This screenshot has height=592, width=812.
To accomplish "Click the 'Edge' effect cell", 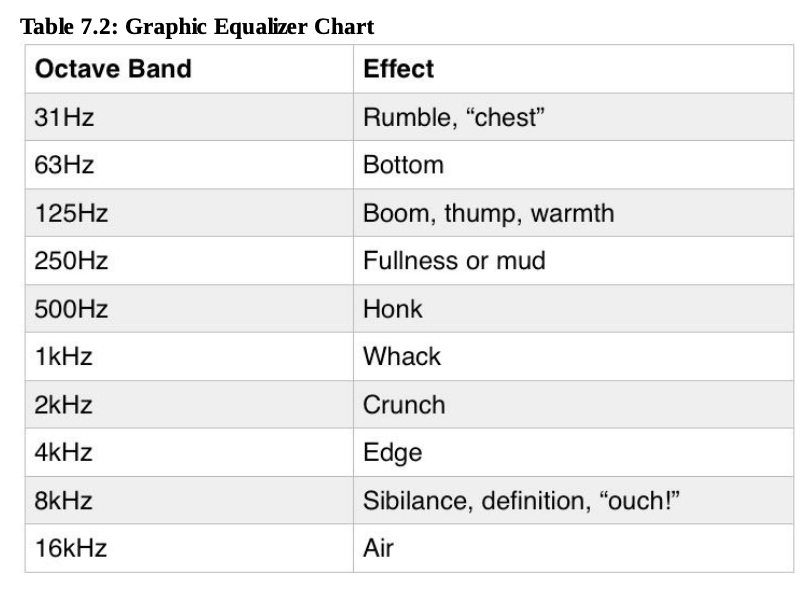I will 392,453.
